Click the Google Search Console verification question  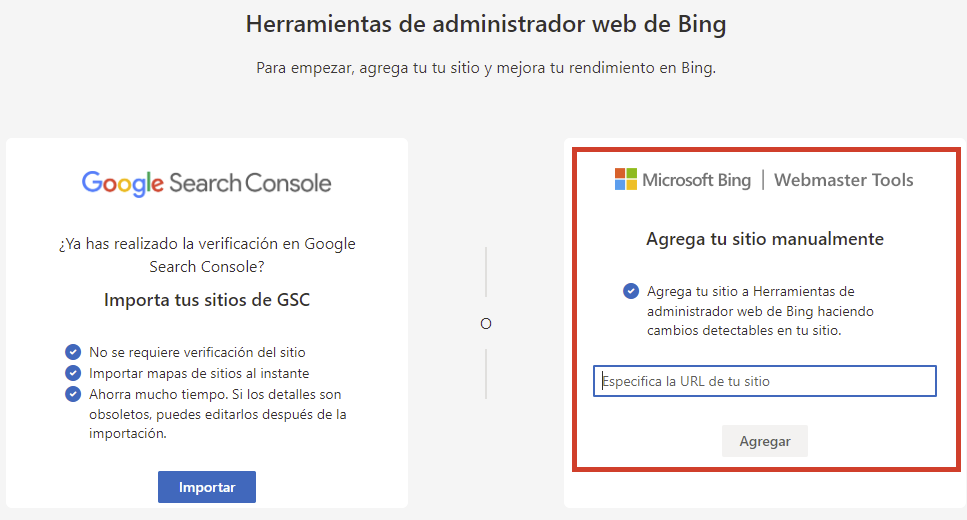207,255
